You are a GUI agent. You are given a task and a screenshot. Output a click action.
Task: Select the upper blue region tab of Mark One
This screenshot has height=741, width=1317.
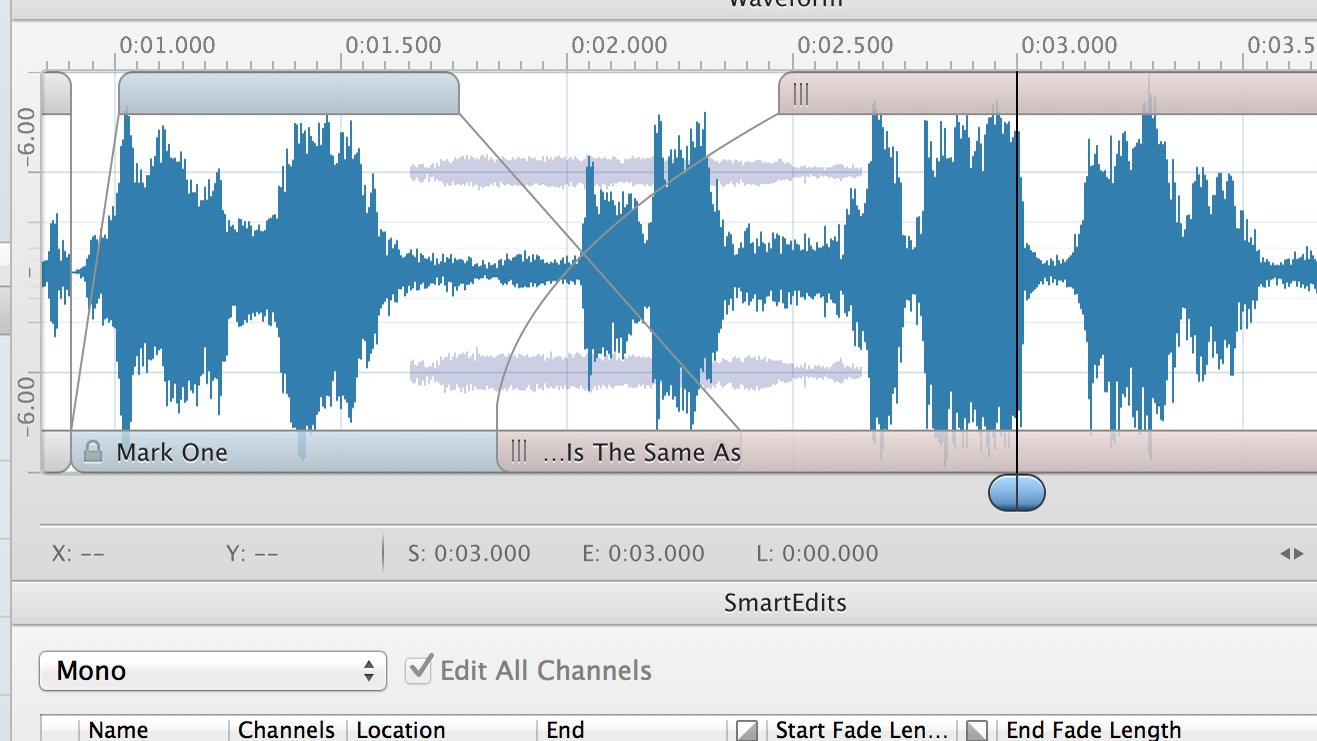click(289, 93)
